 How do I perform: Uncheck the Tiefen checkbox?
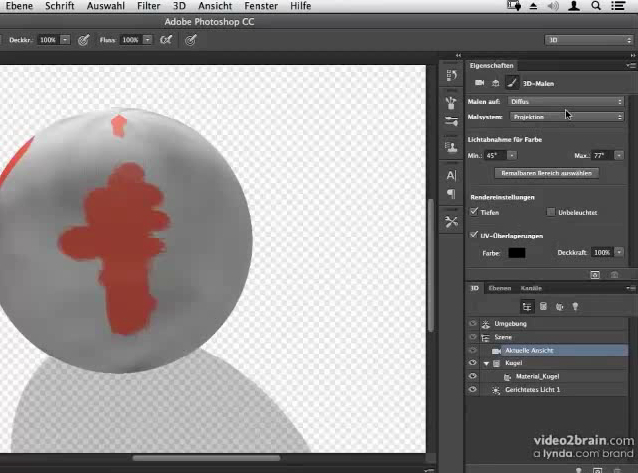pyautogui.click(x=474, y=212)
